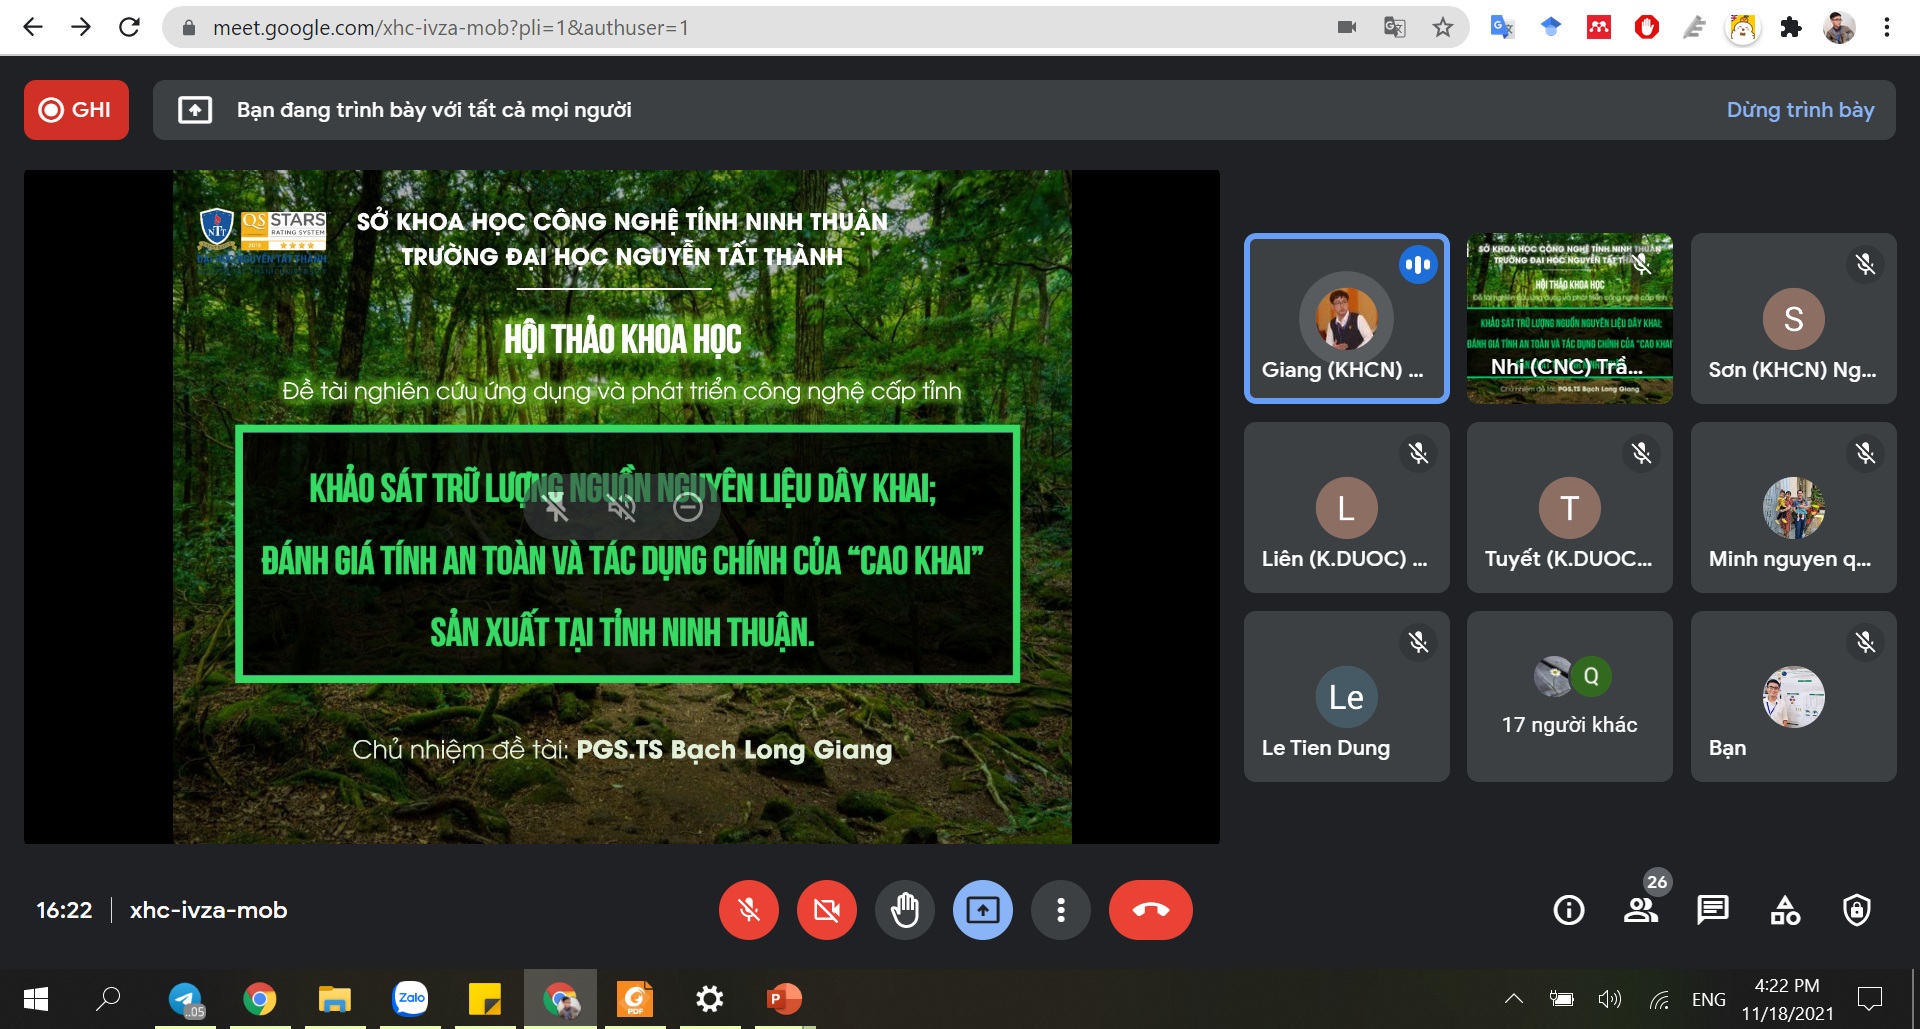Open meeting details info icon
Screen dimensions: 1920x1029
tap(1568, 910)
